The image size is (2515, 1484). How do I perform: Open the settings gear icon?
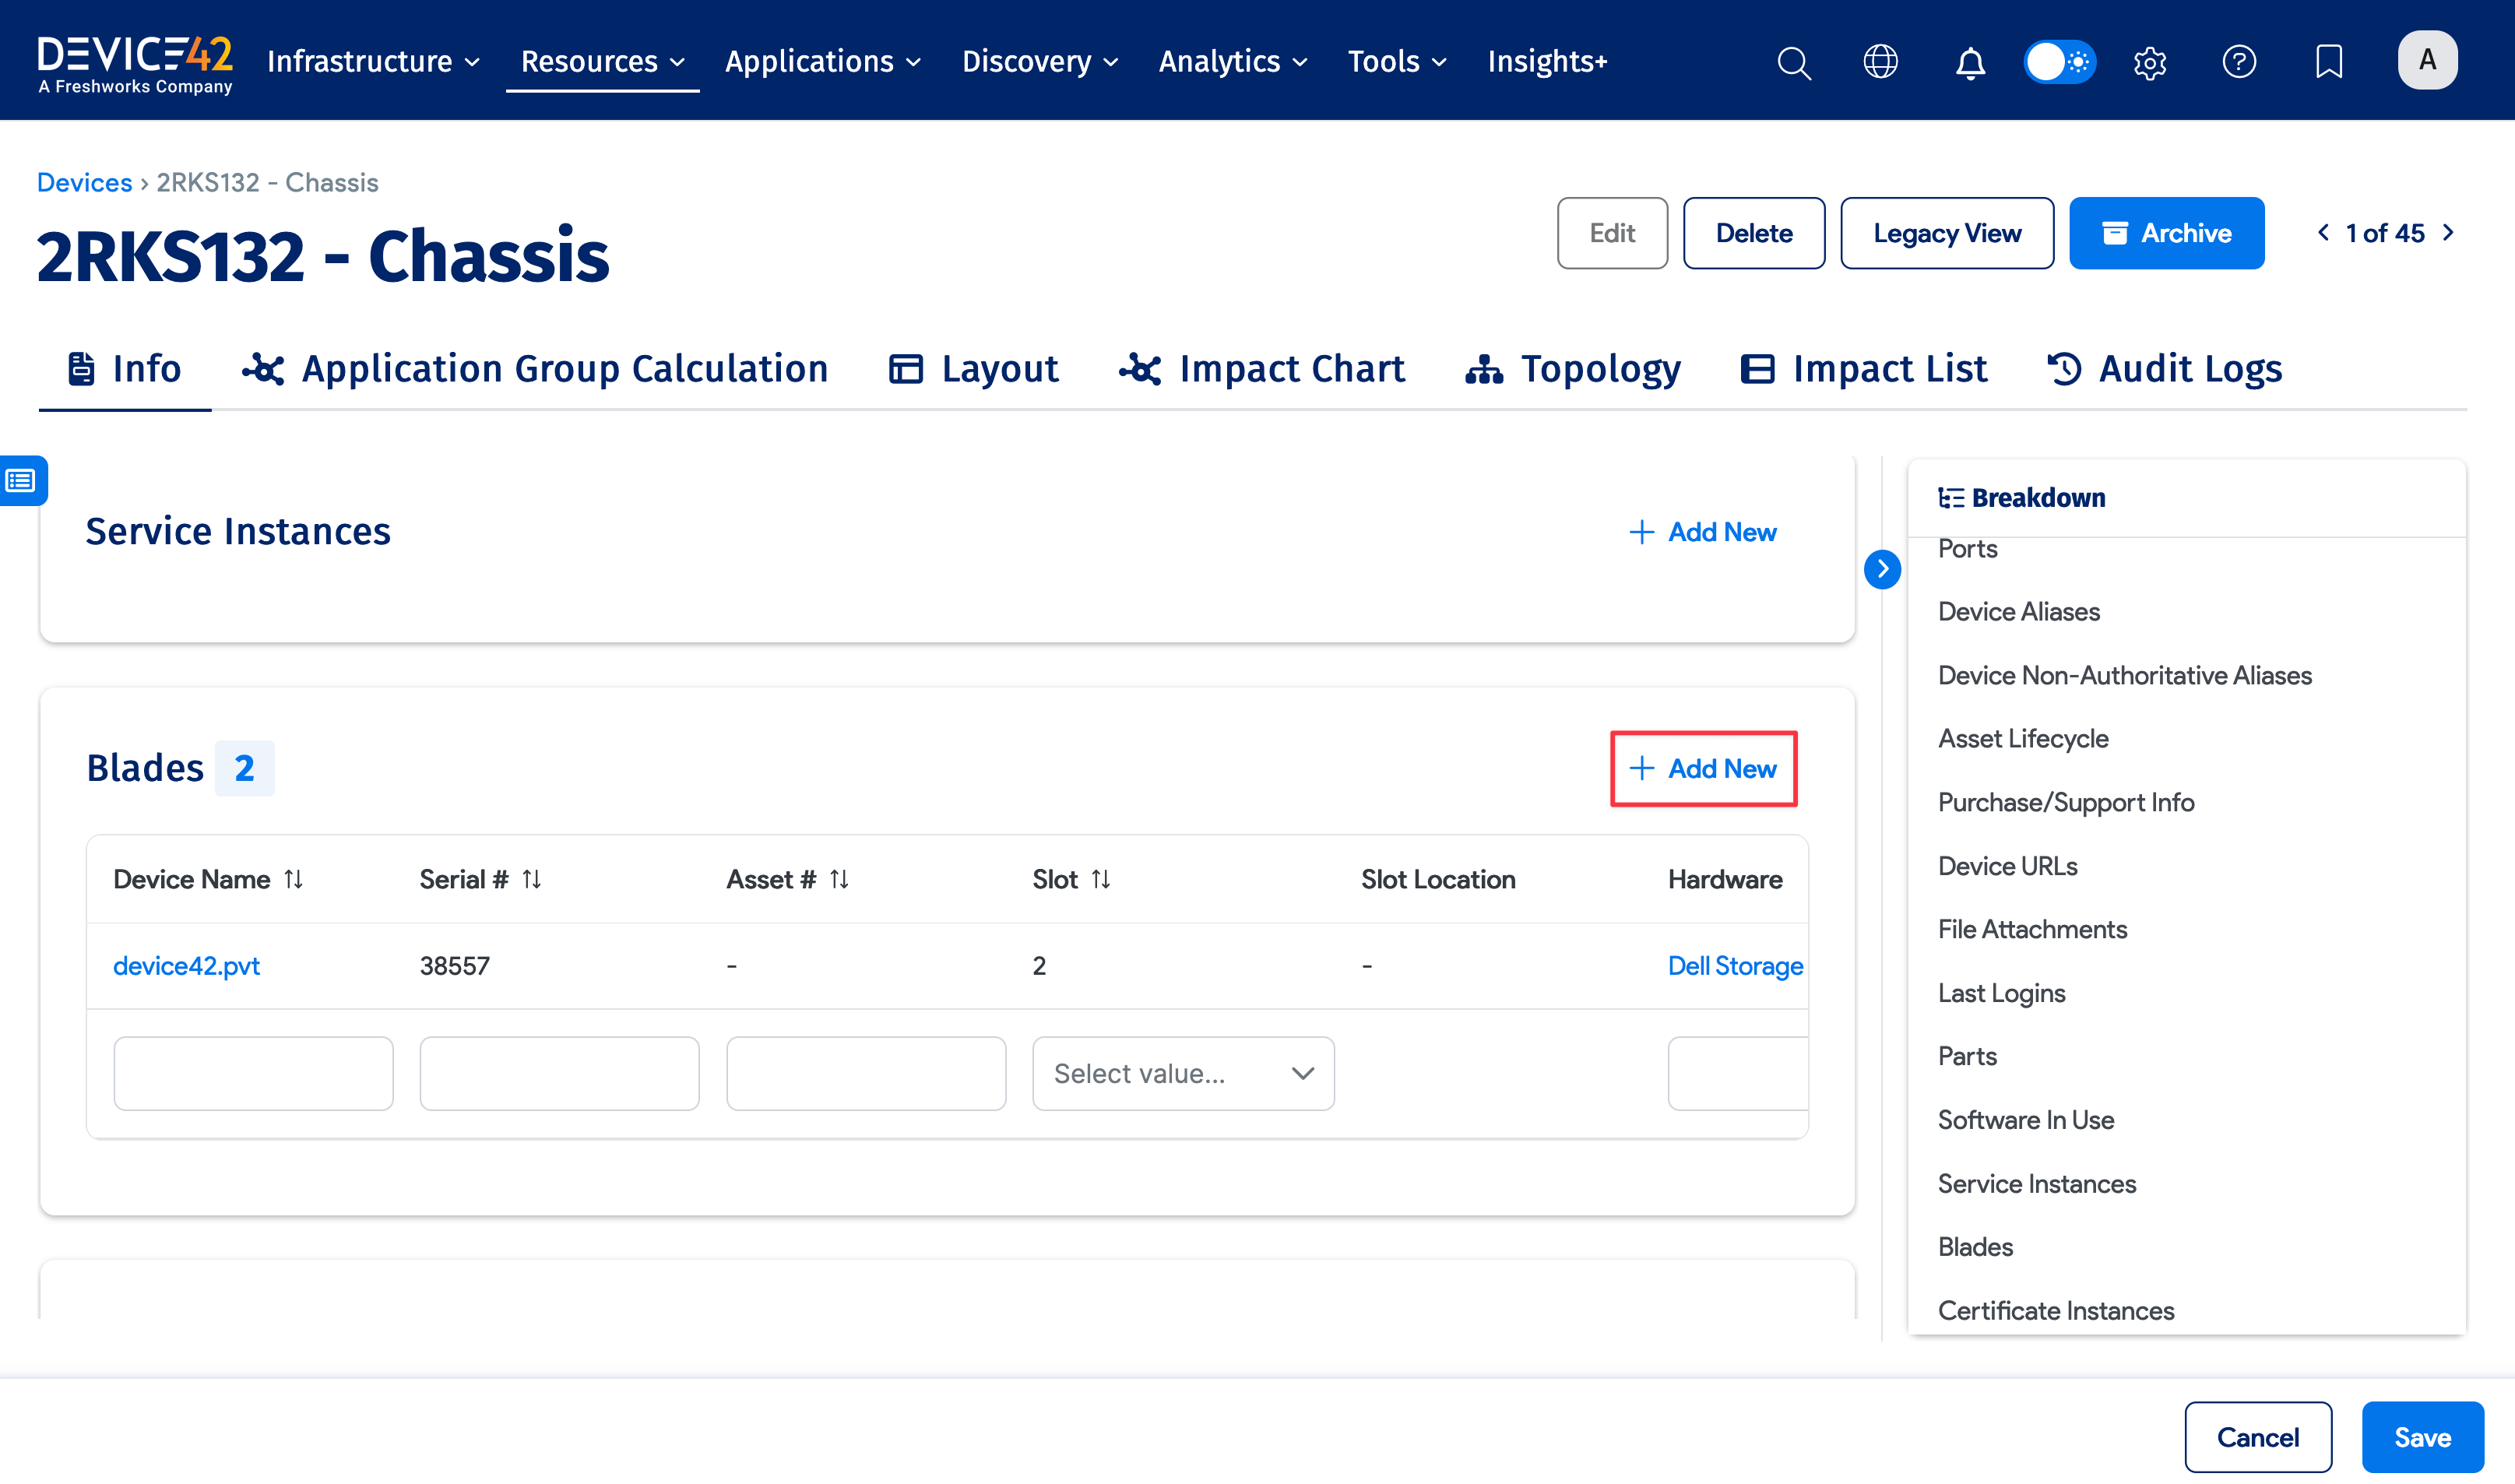tap(2149, 62)
